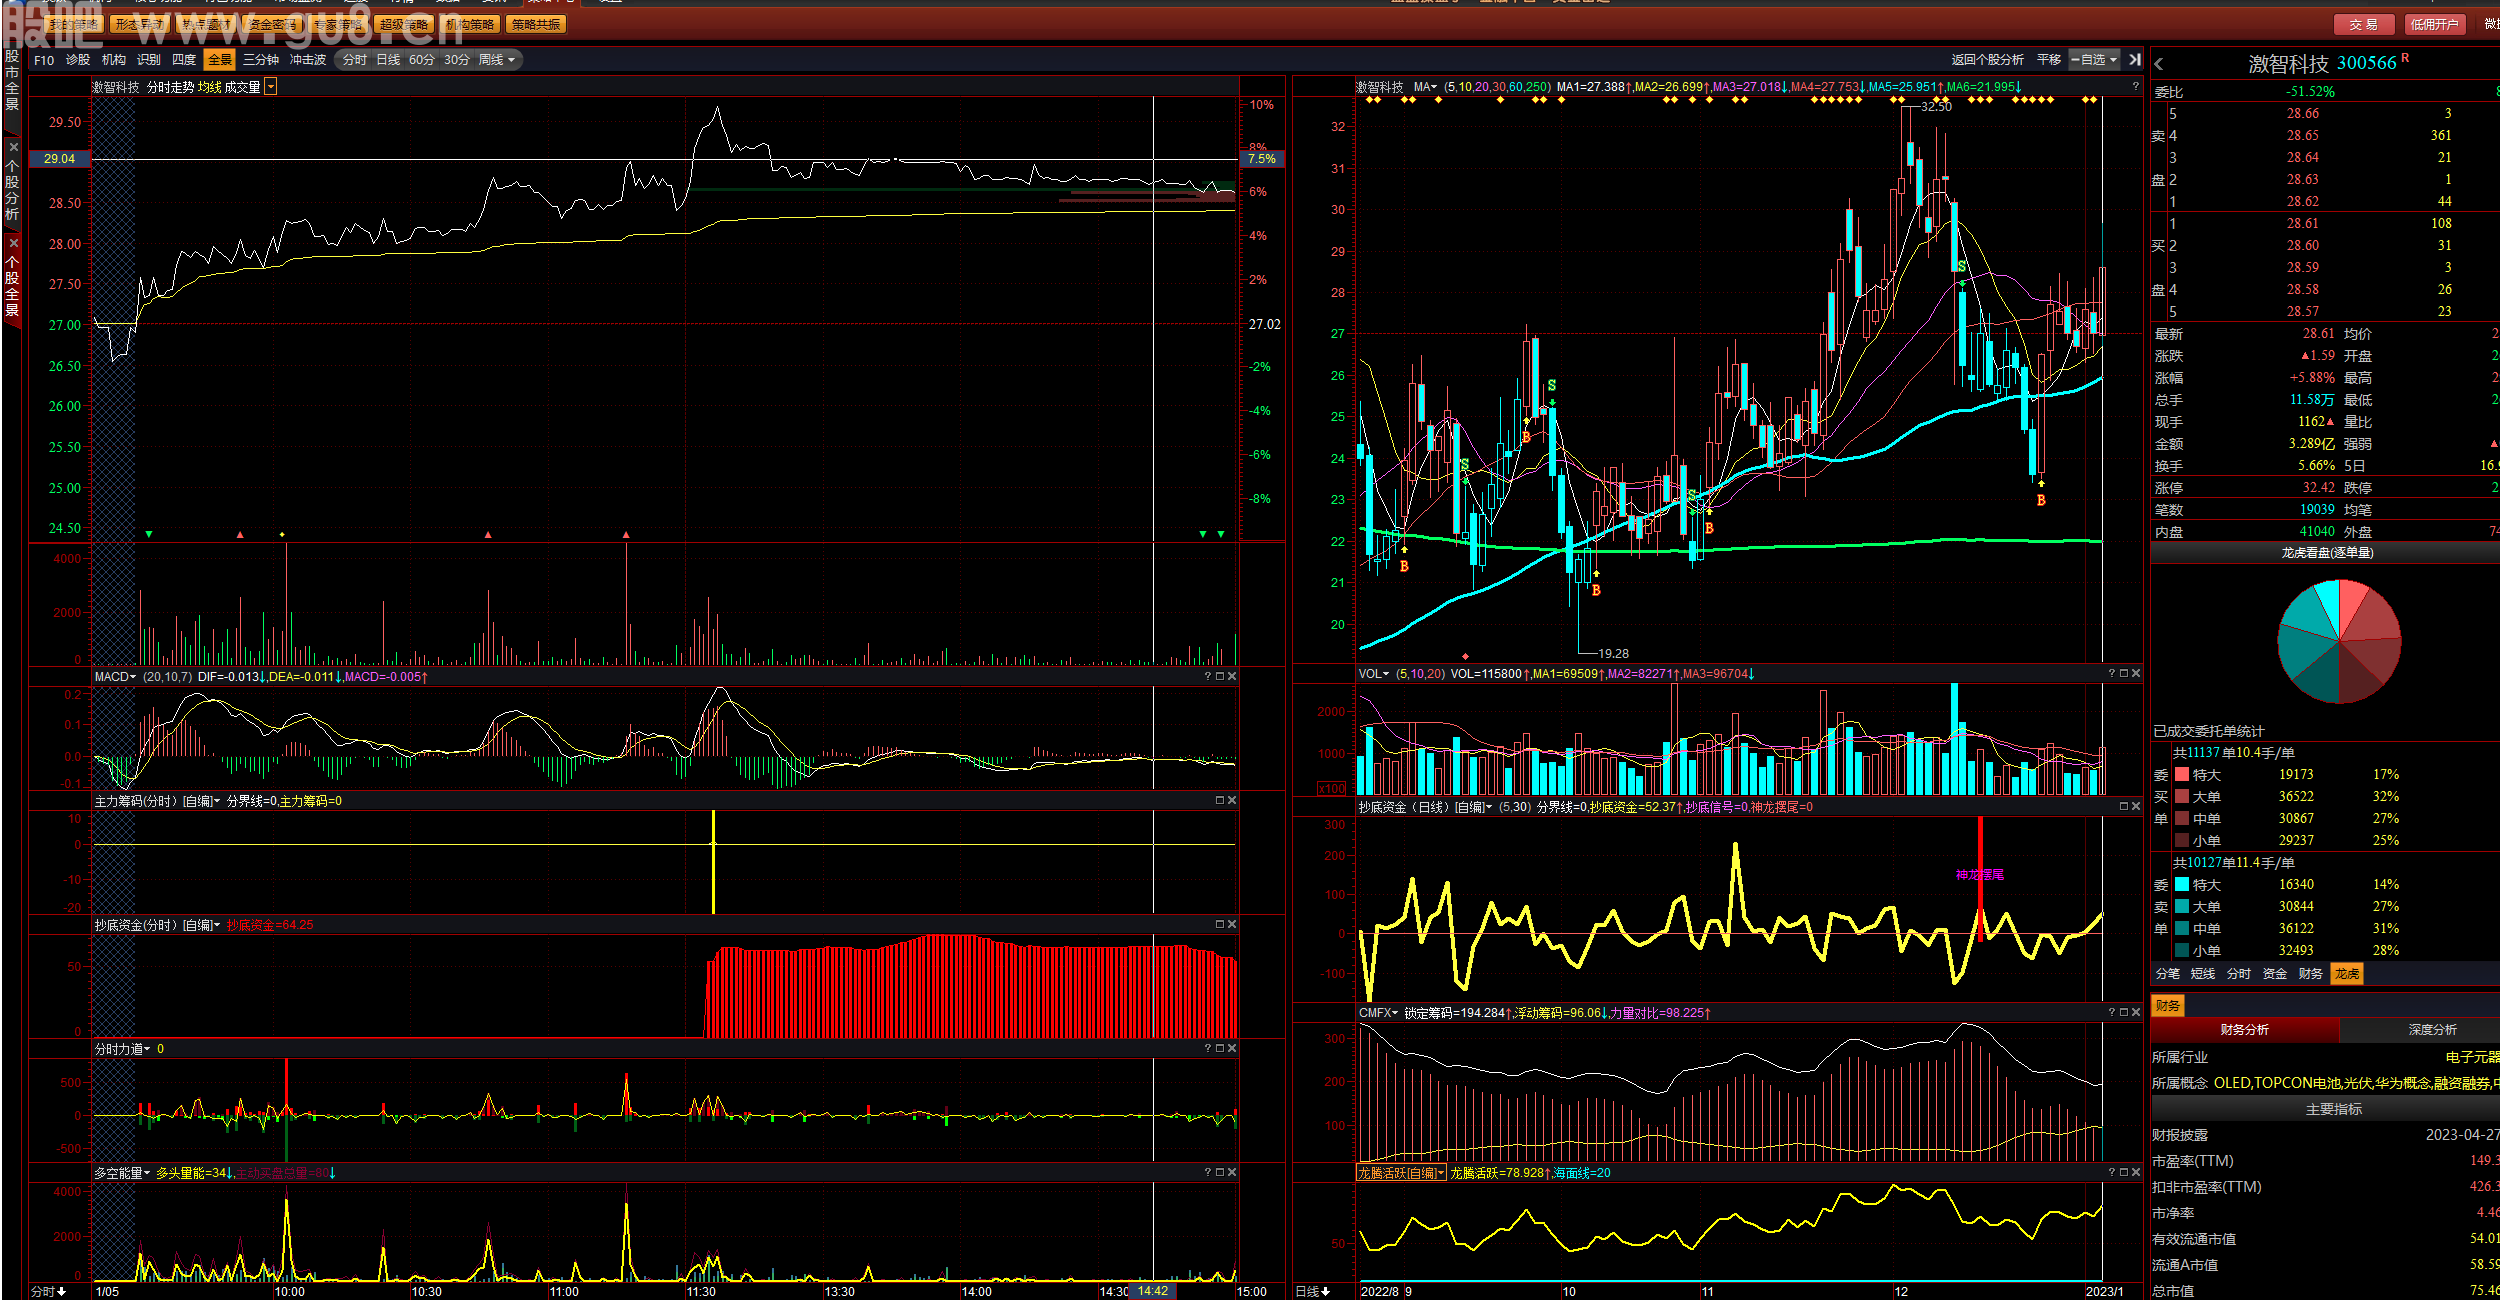Viewport: 2500px width, 1300px height.
Task: Switch to the 冲击波 tab
Action: pos(308,60)
